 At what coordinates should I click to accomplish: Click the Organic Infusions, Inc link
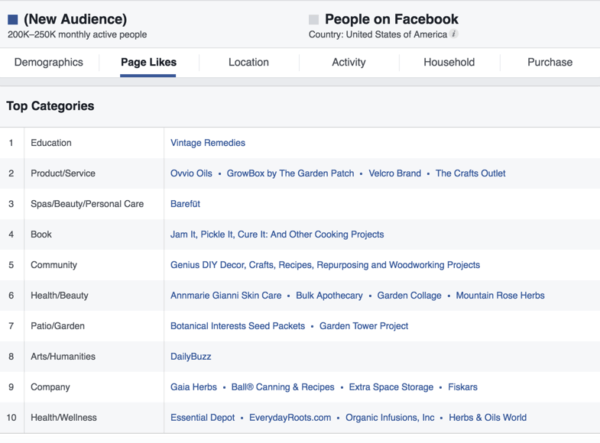pos(390,418)
